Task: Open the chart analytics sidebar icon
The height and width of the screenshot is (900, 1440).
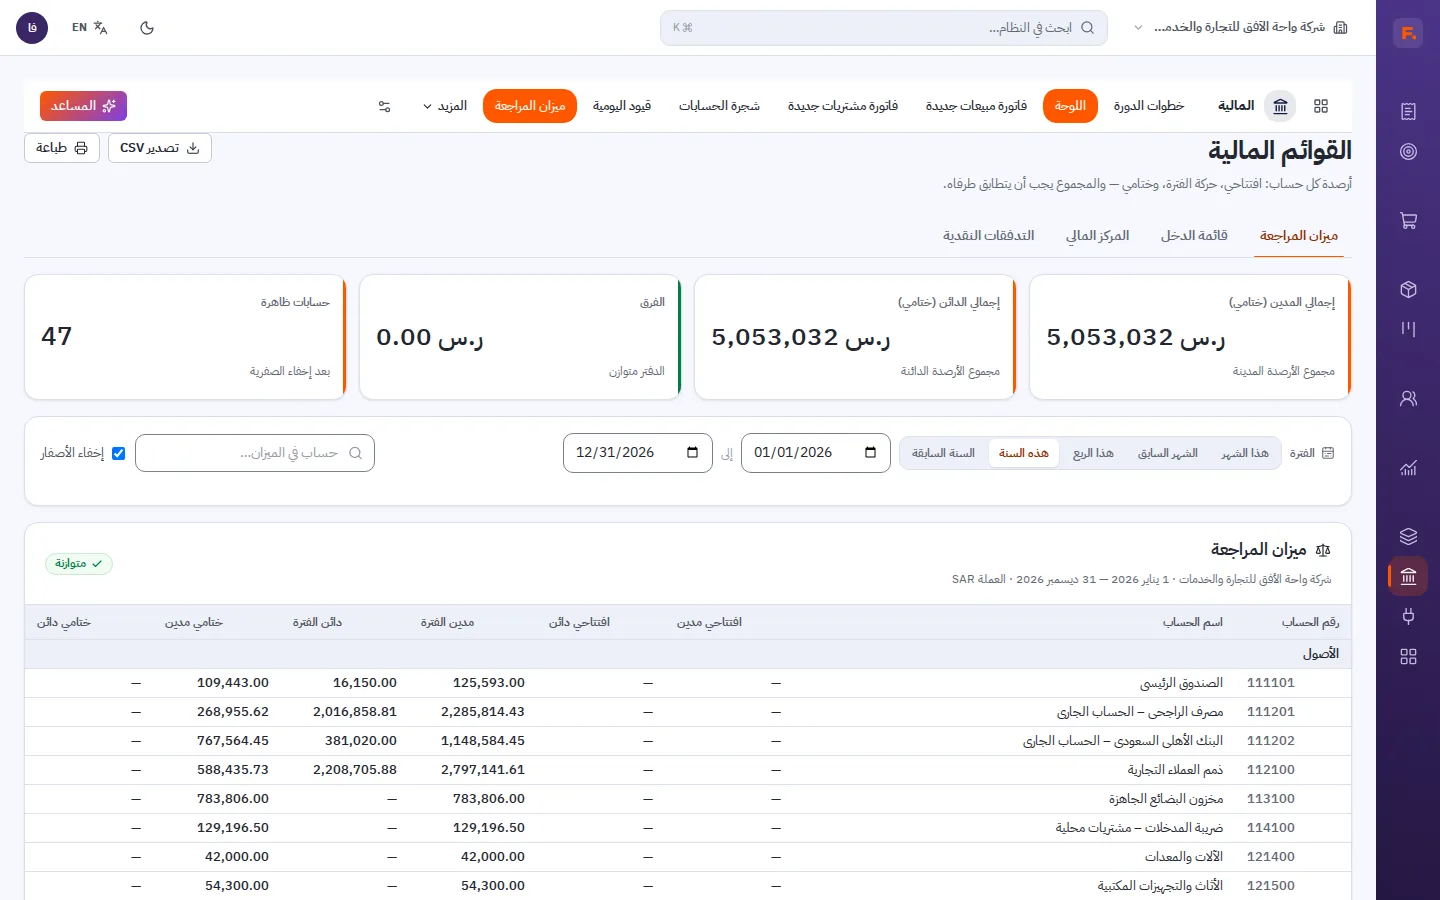Action: pyautogui.click(x=1408, y=468)
